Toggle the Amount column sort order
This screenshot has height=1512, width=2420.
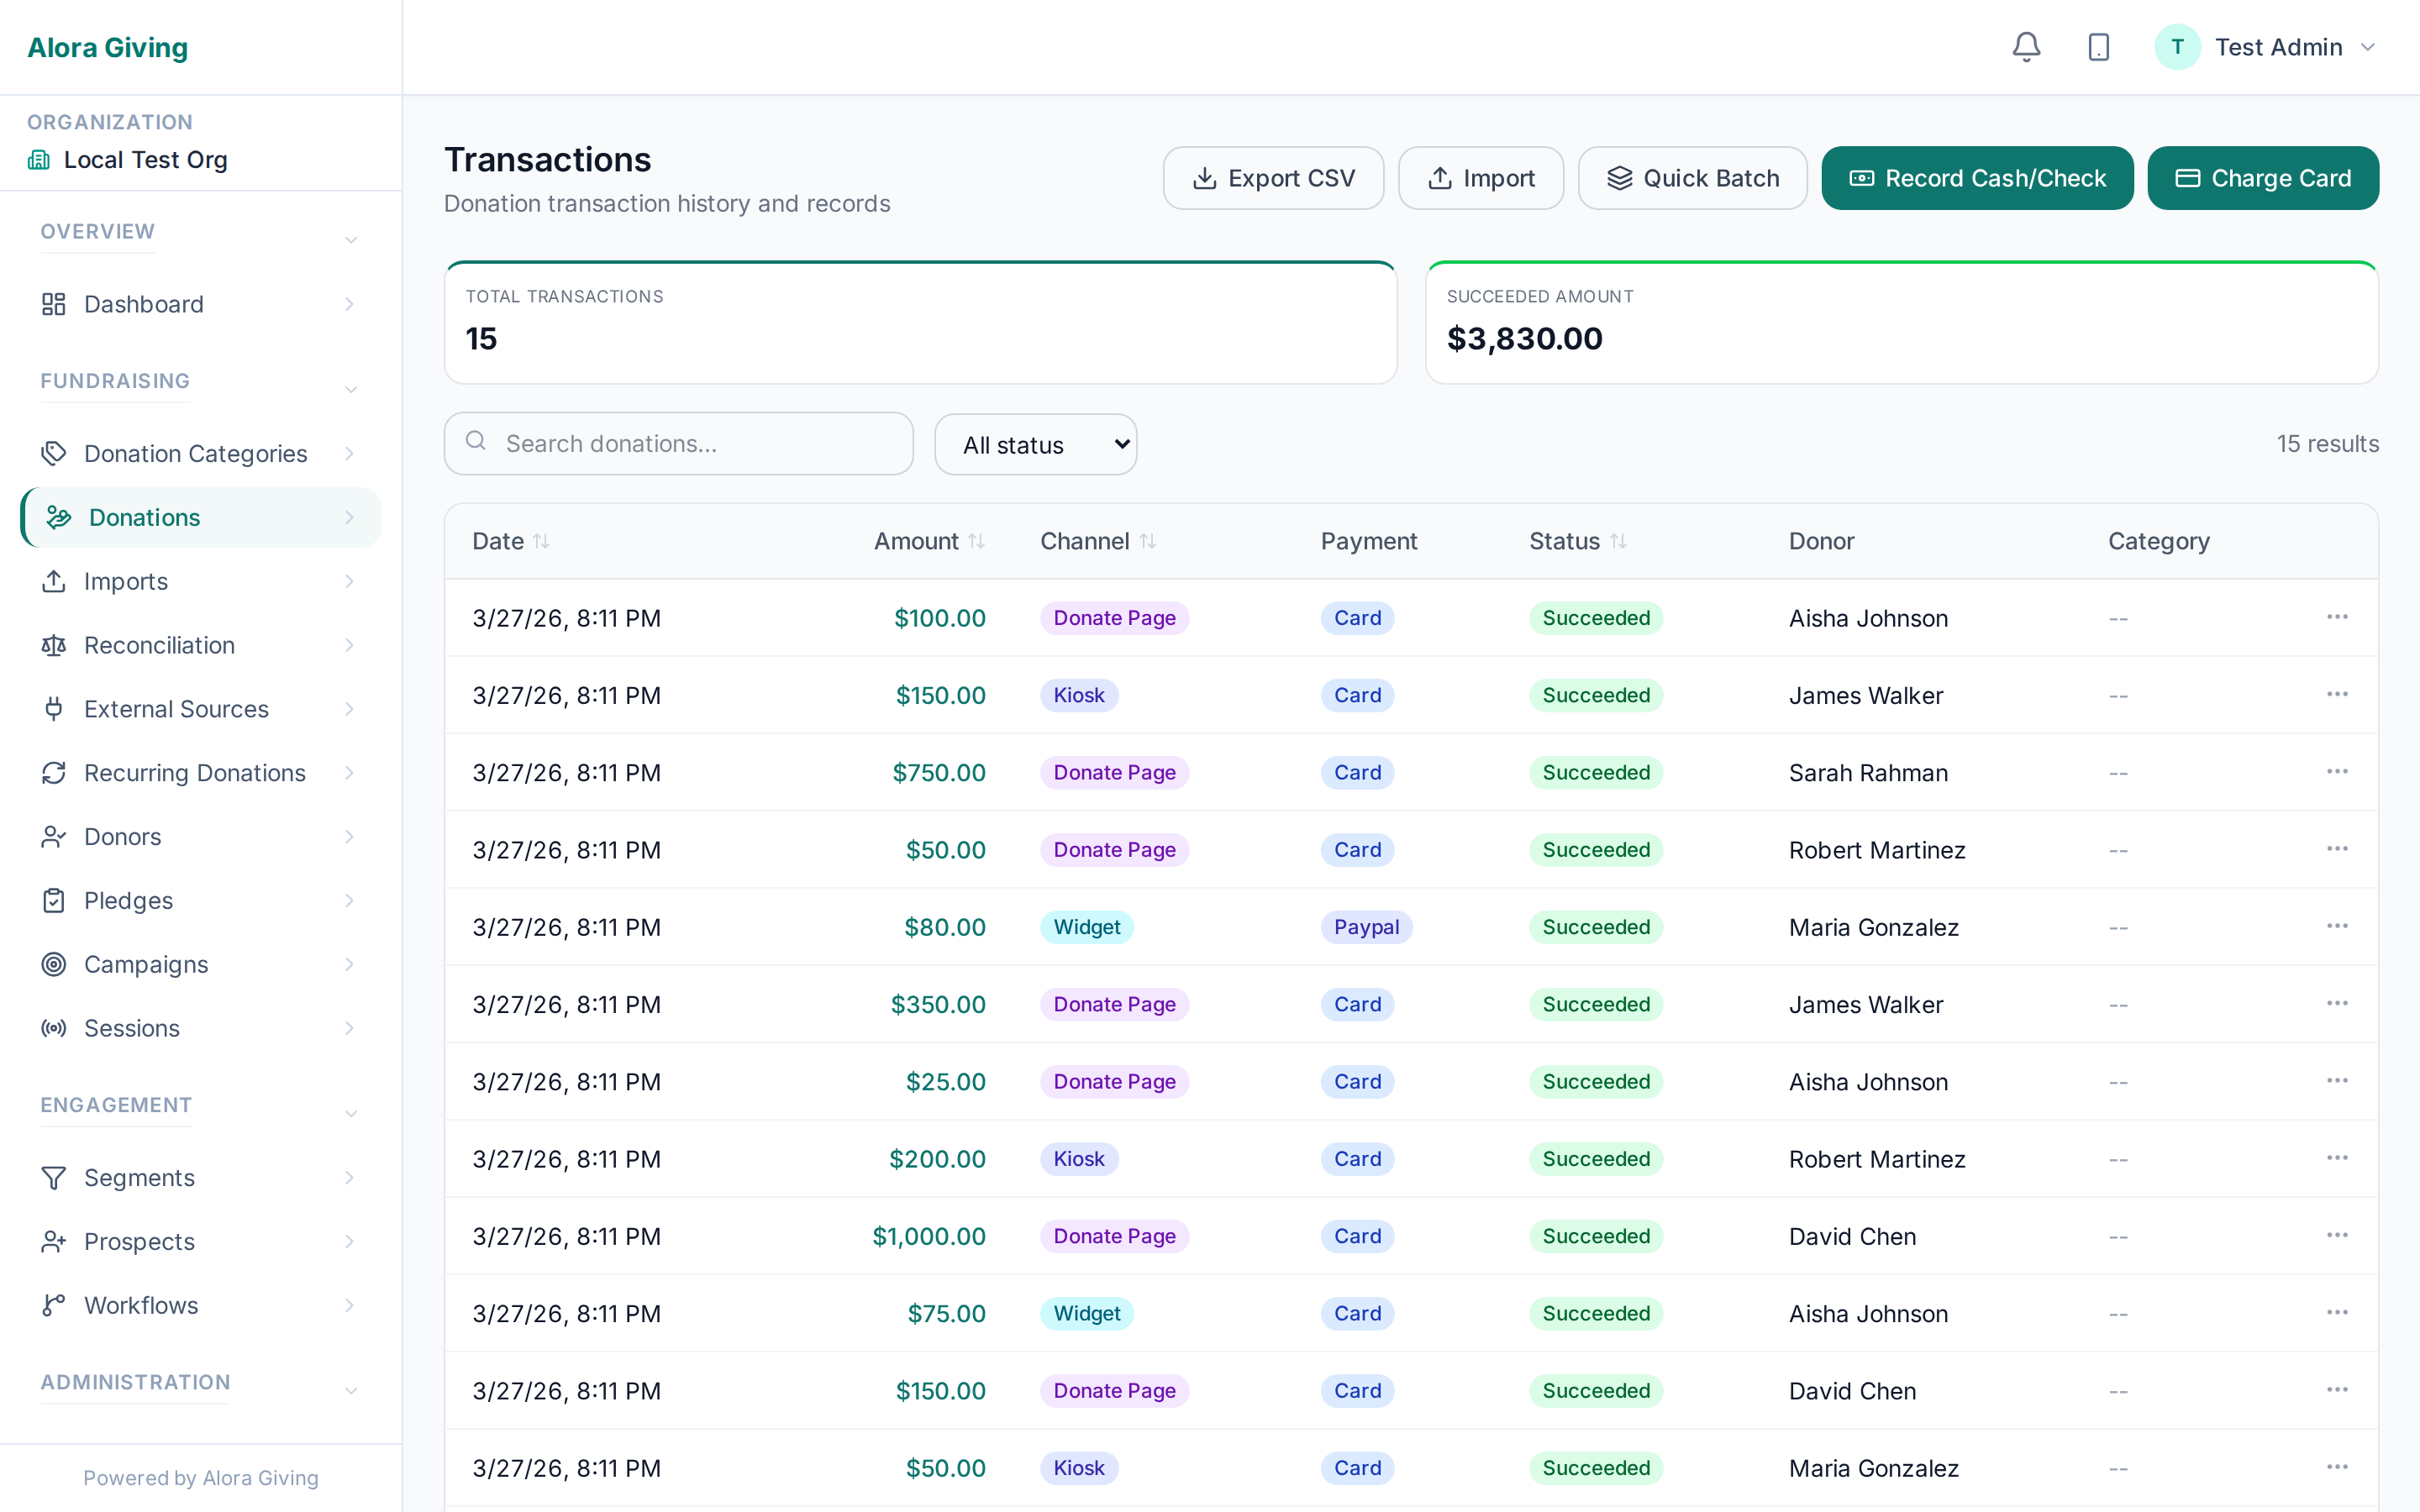point(978,540)
